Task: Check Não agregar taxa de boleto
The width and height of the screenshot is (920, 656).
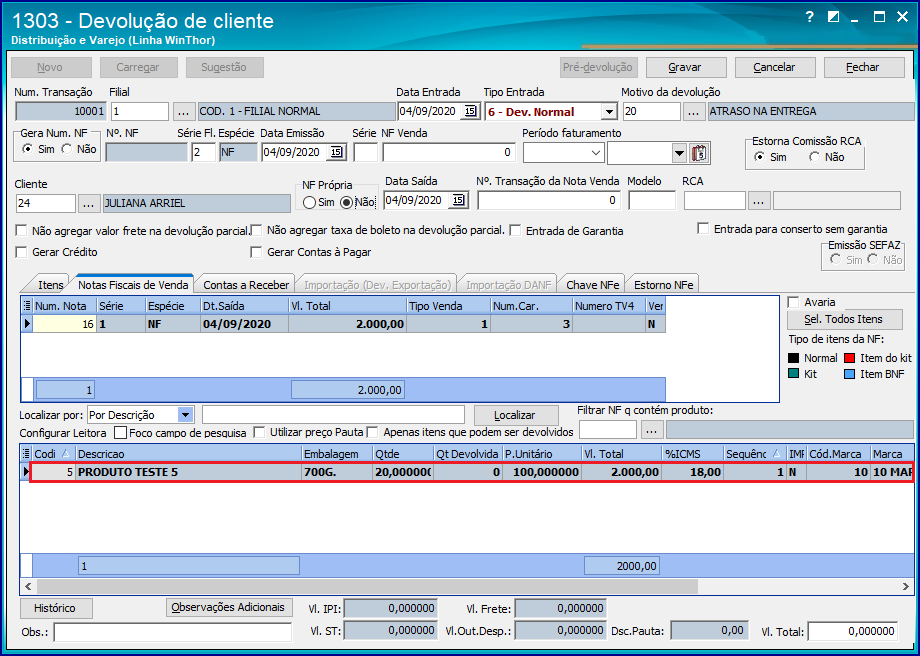Action: (256, 231)
